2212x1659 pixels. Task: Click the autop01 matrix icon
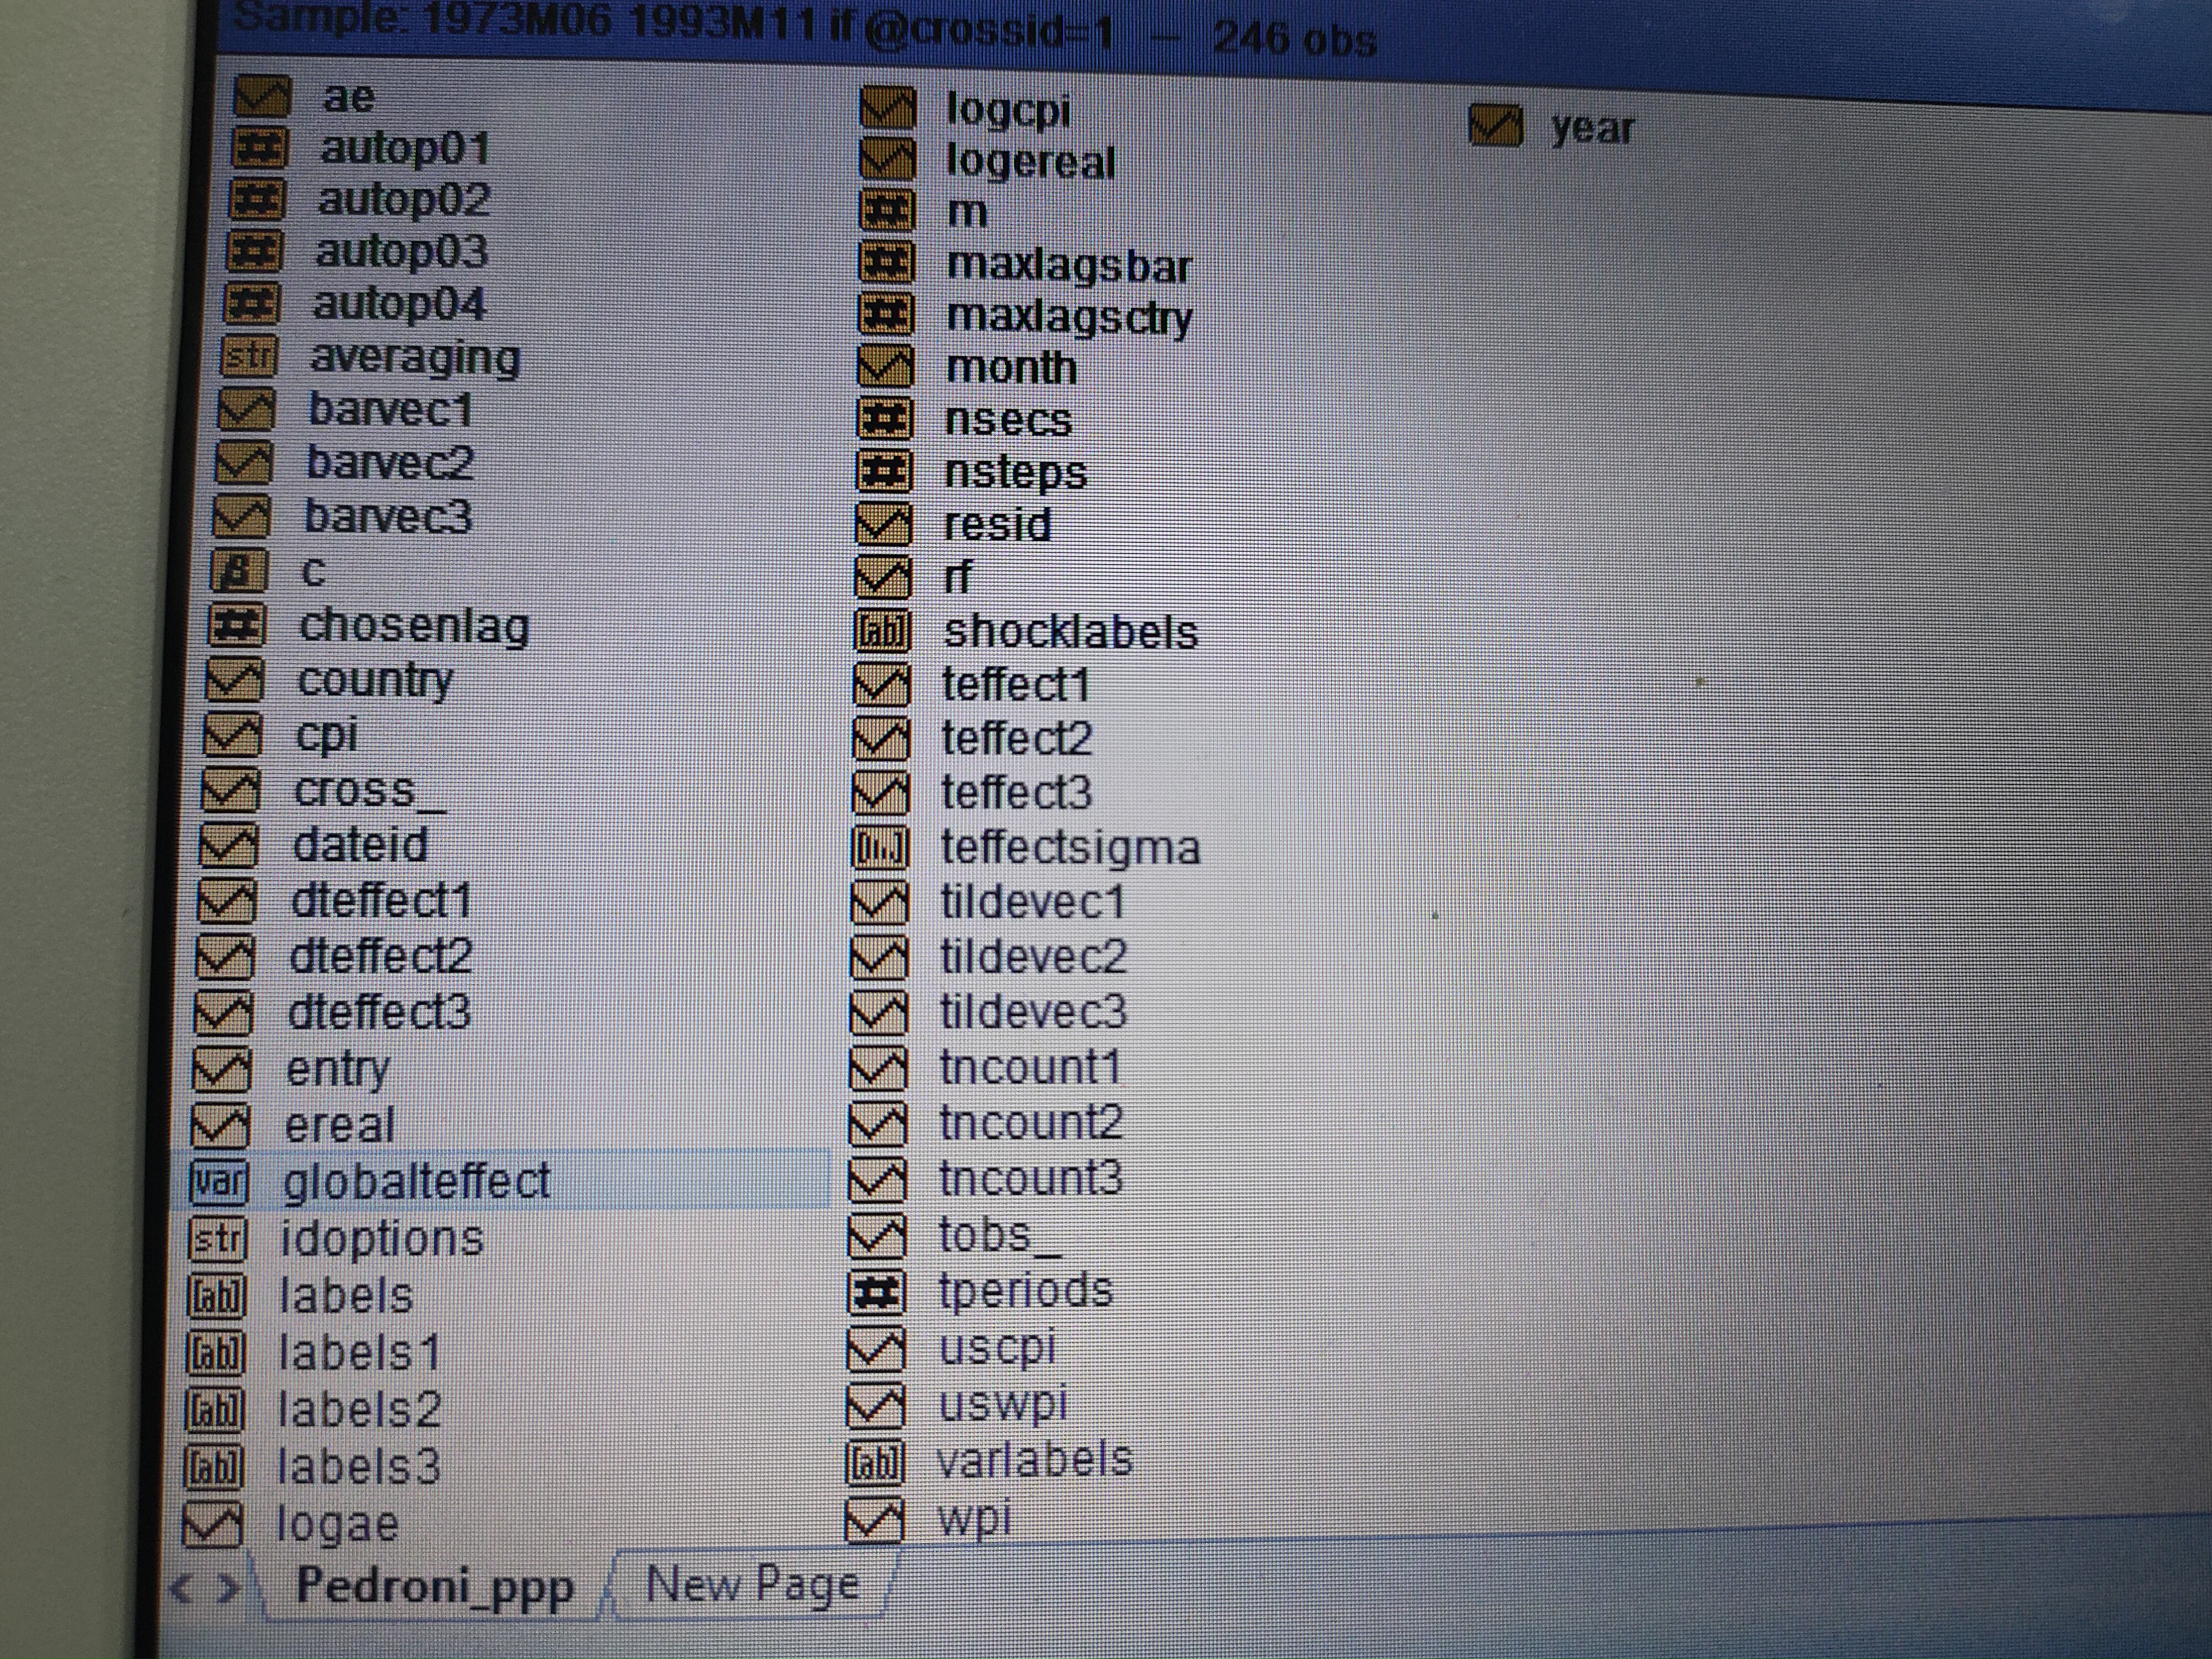pyautogui.click(x=260, y=149)
